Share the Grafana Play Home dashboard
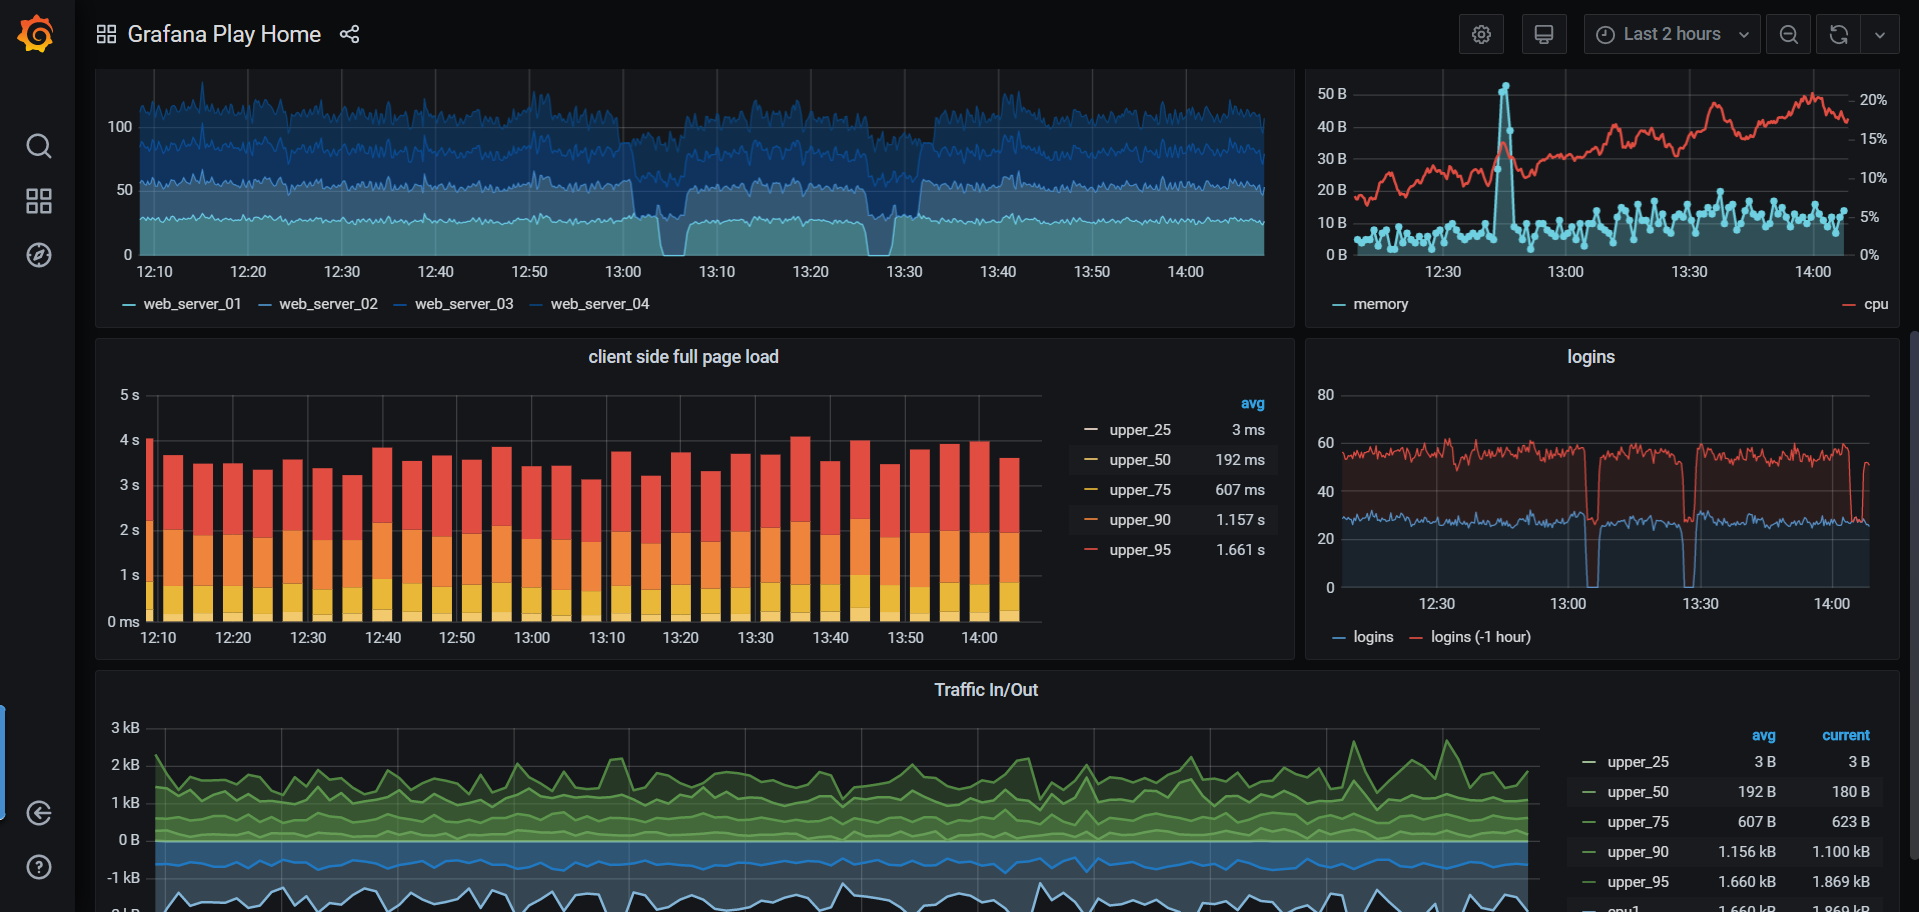The width and height of the screenshot is (1919, 912). tap(349, 33)
